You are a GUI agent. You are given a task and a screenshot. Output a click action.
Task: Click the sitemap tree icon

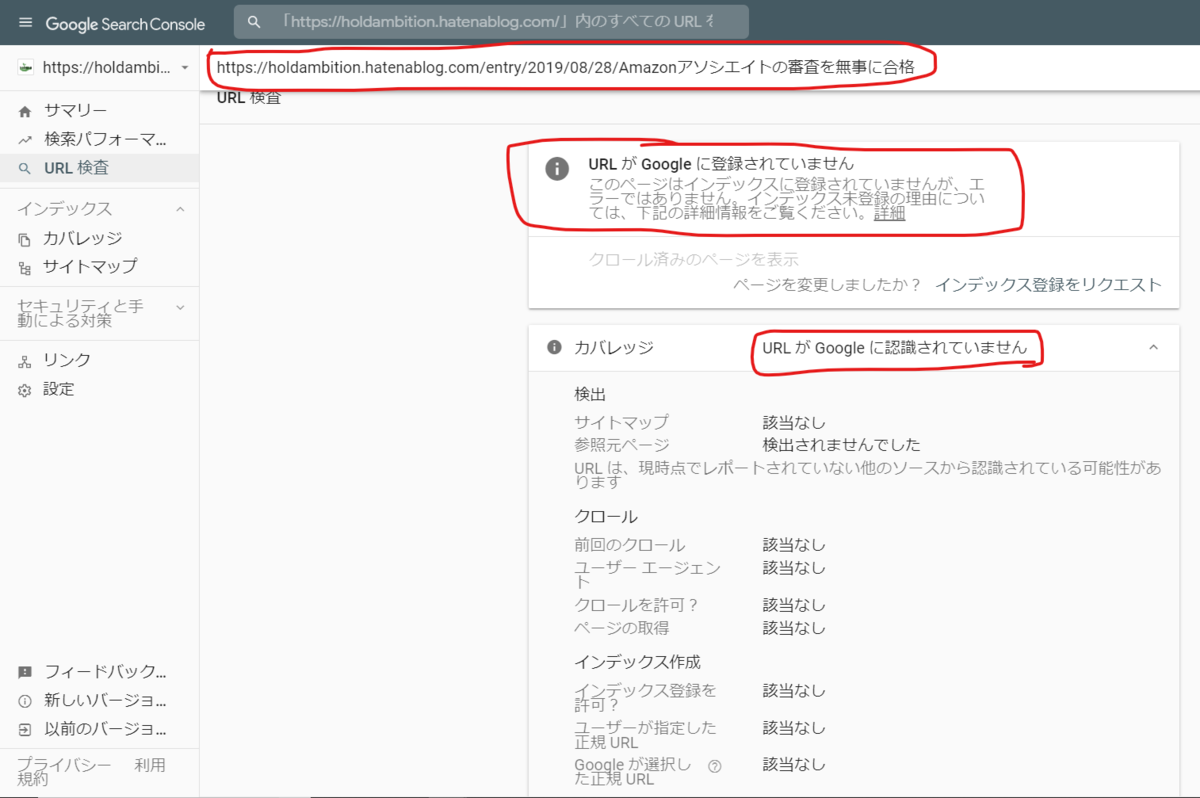25,267
